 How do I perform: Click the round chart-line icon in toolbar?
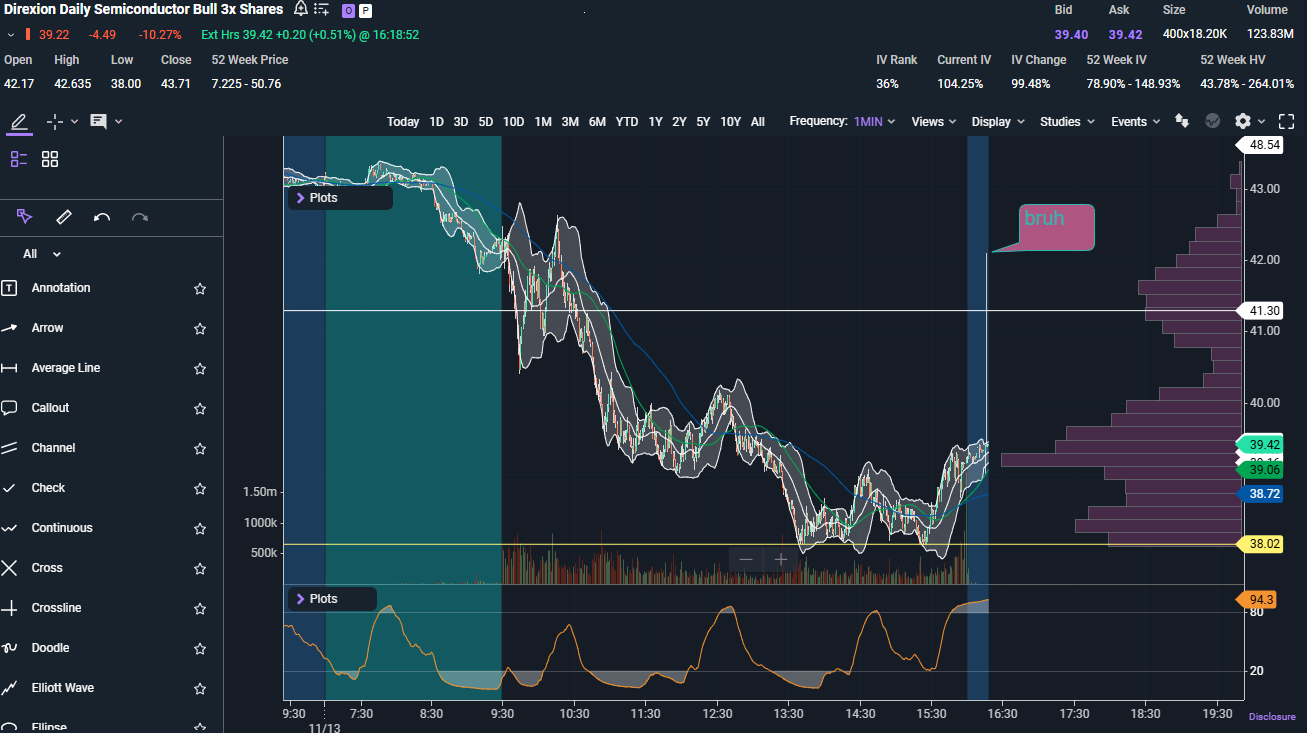click(1213, 121)
